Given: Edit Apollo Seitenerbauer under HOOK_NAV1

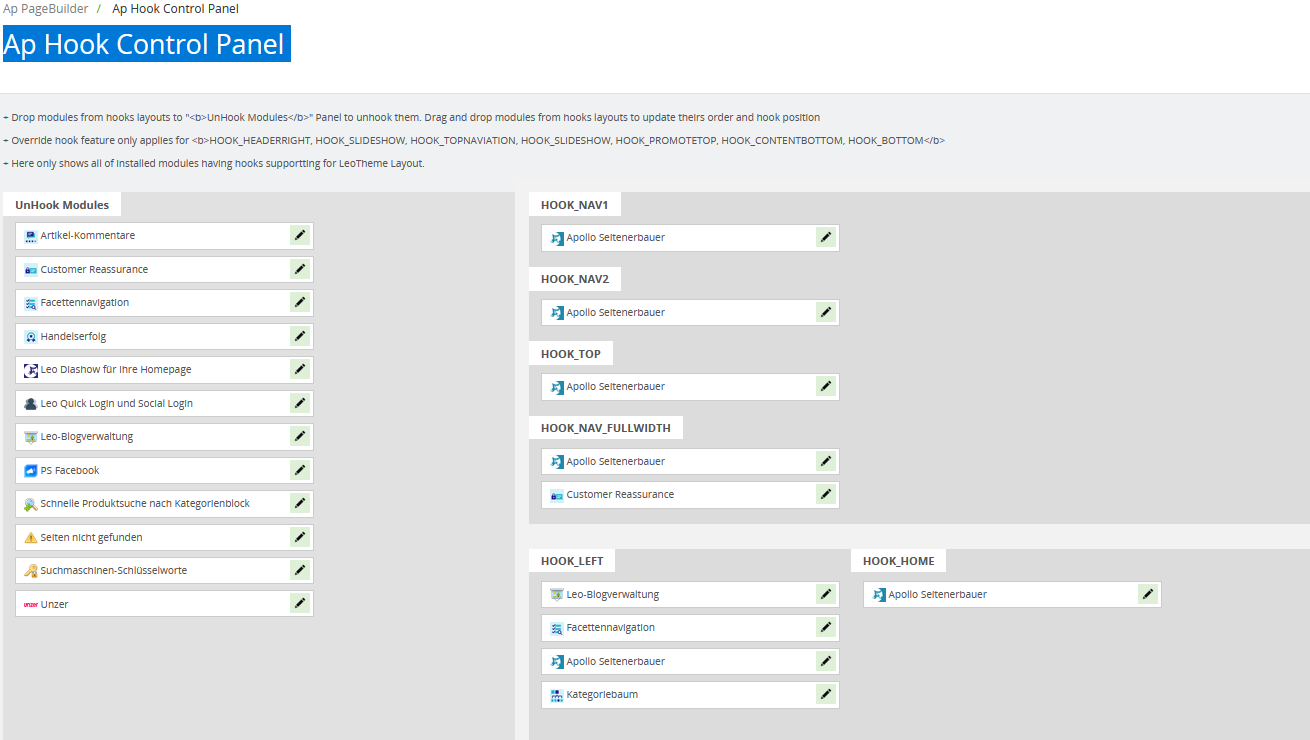Looking at the screenshot, I should point(825,237).
